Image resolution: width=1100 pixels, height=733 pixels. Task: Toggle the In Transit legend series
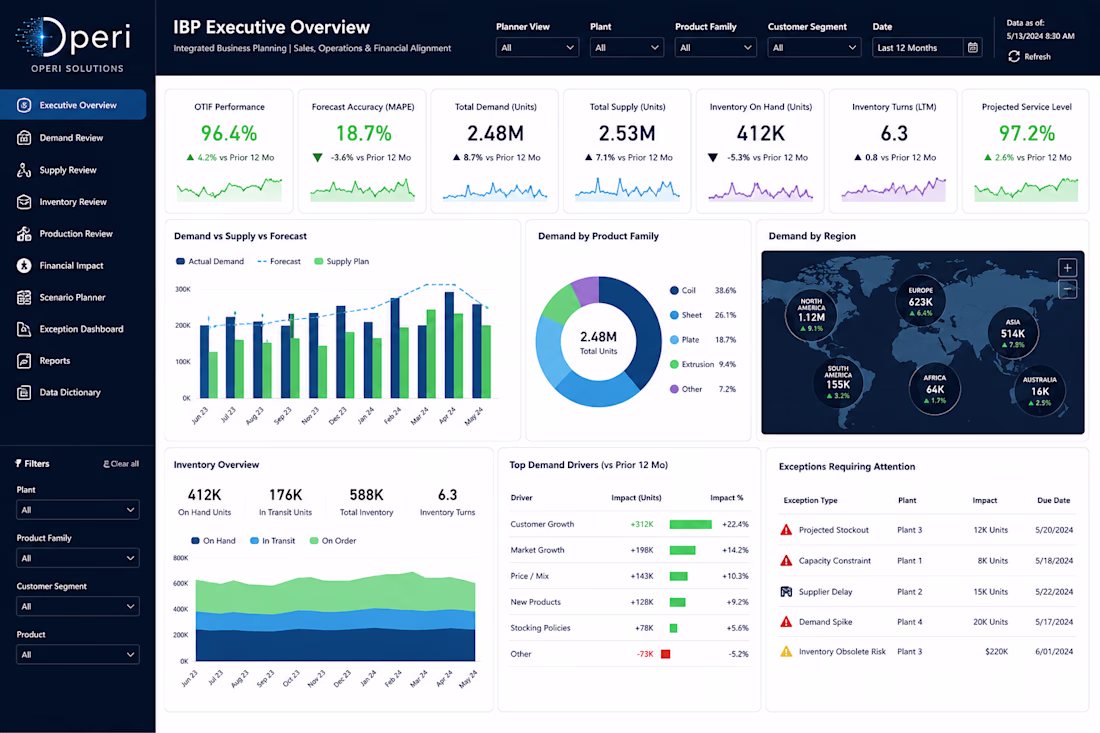pyautogui.click(x=273, y=541)
